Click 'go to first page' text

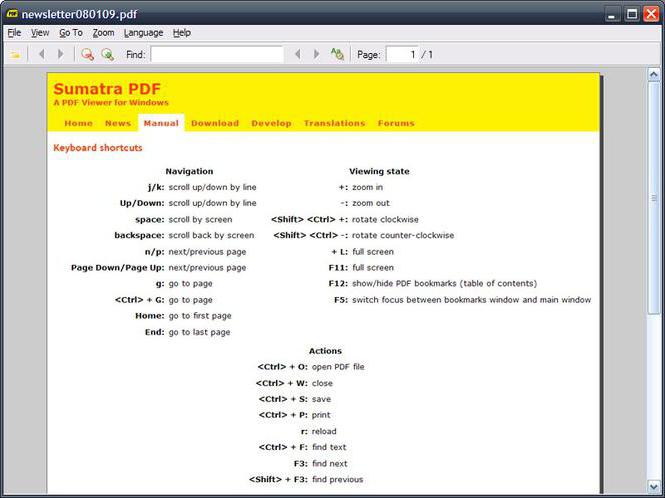pos(200,316)
